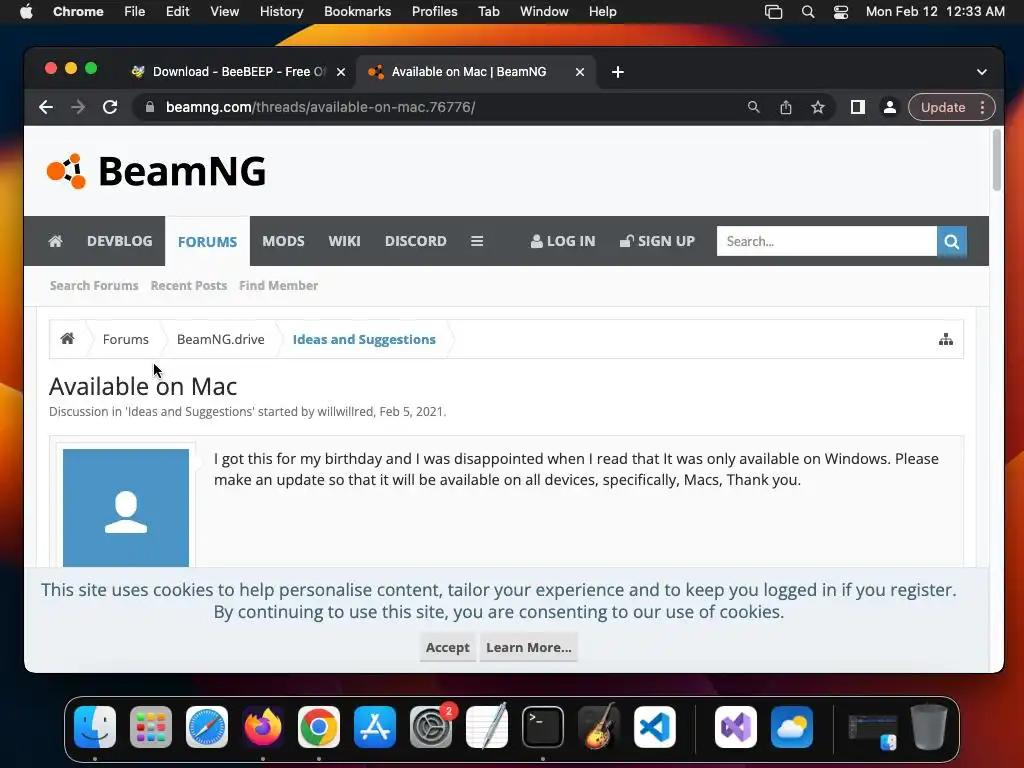The image size is (1024, 768).
Task: Go to BeamNG.drive breadcrumb
Action: (221, 340)
